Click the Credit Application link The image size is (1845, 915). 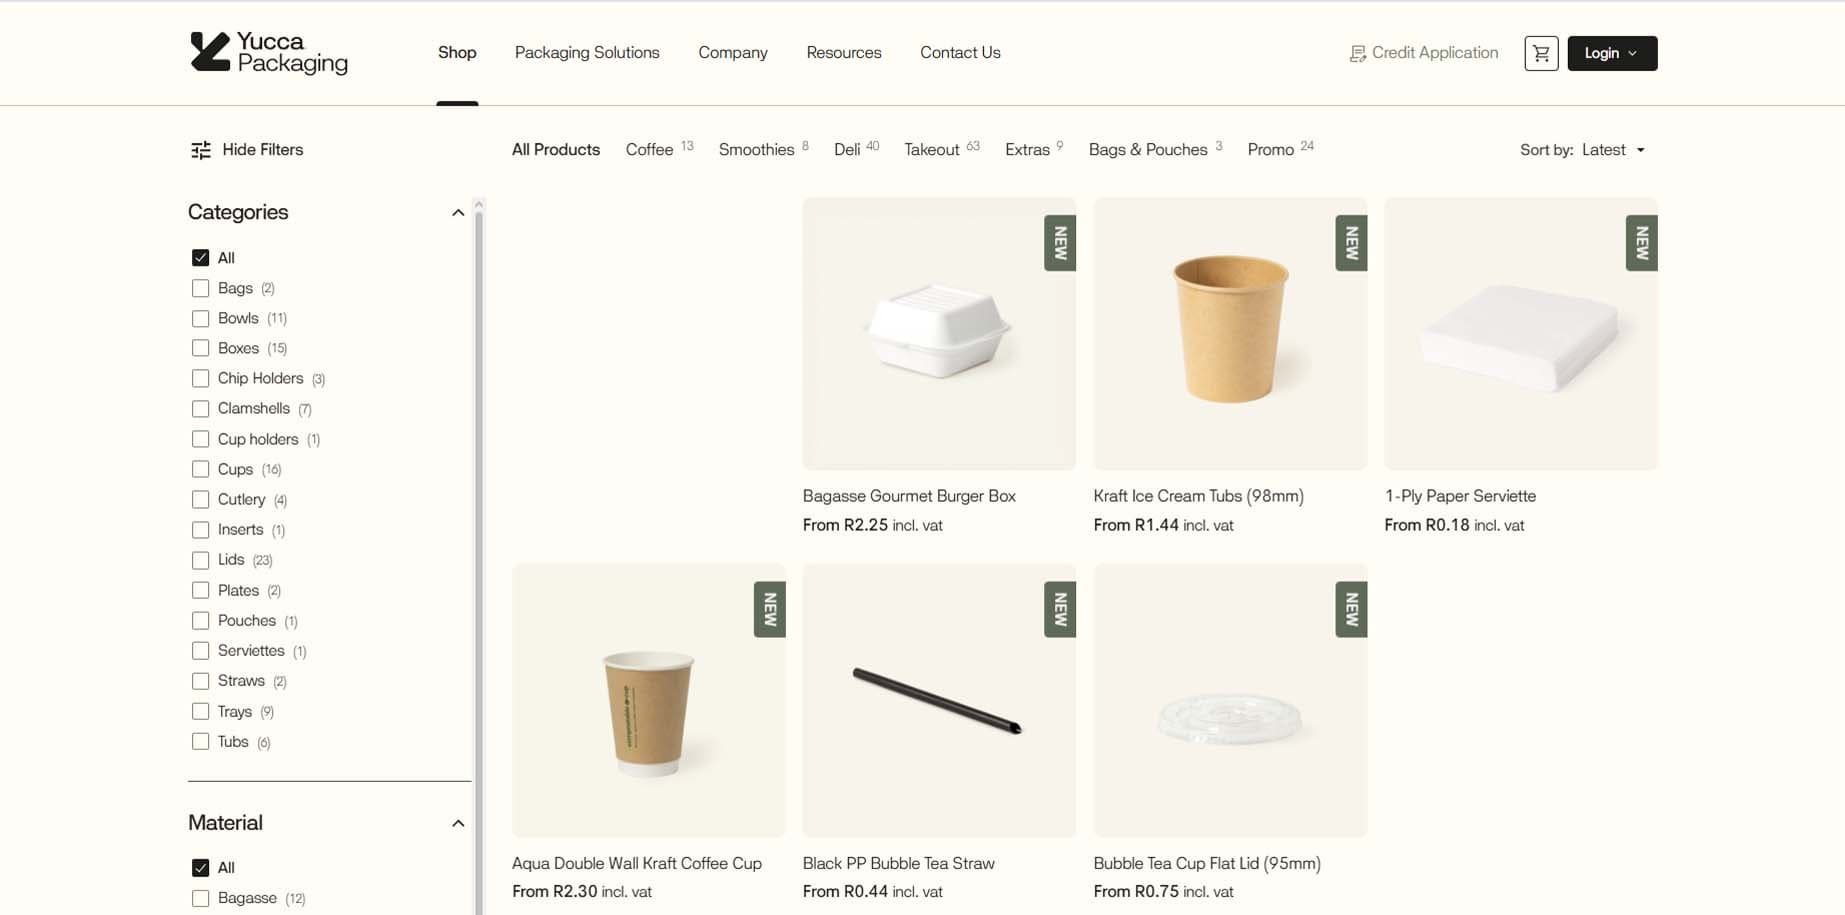tap(1423, 53)
